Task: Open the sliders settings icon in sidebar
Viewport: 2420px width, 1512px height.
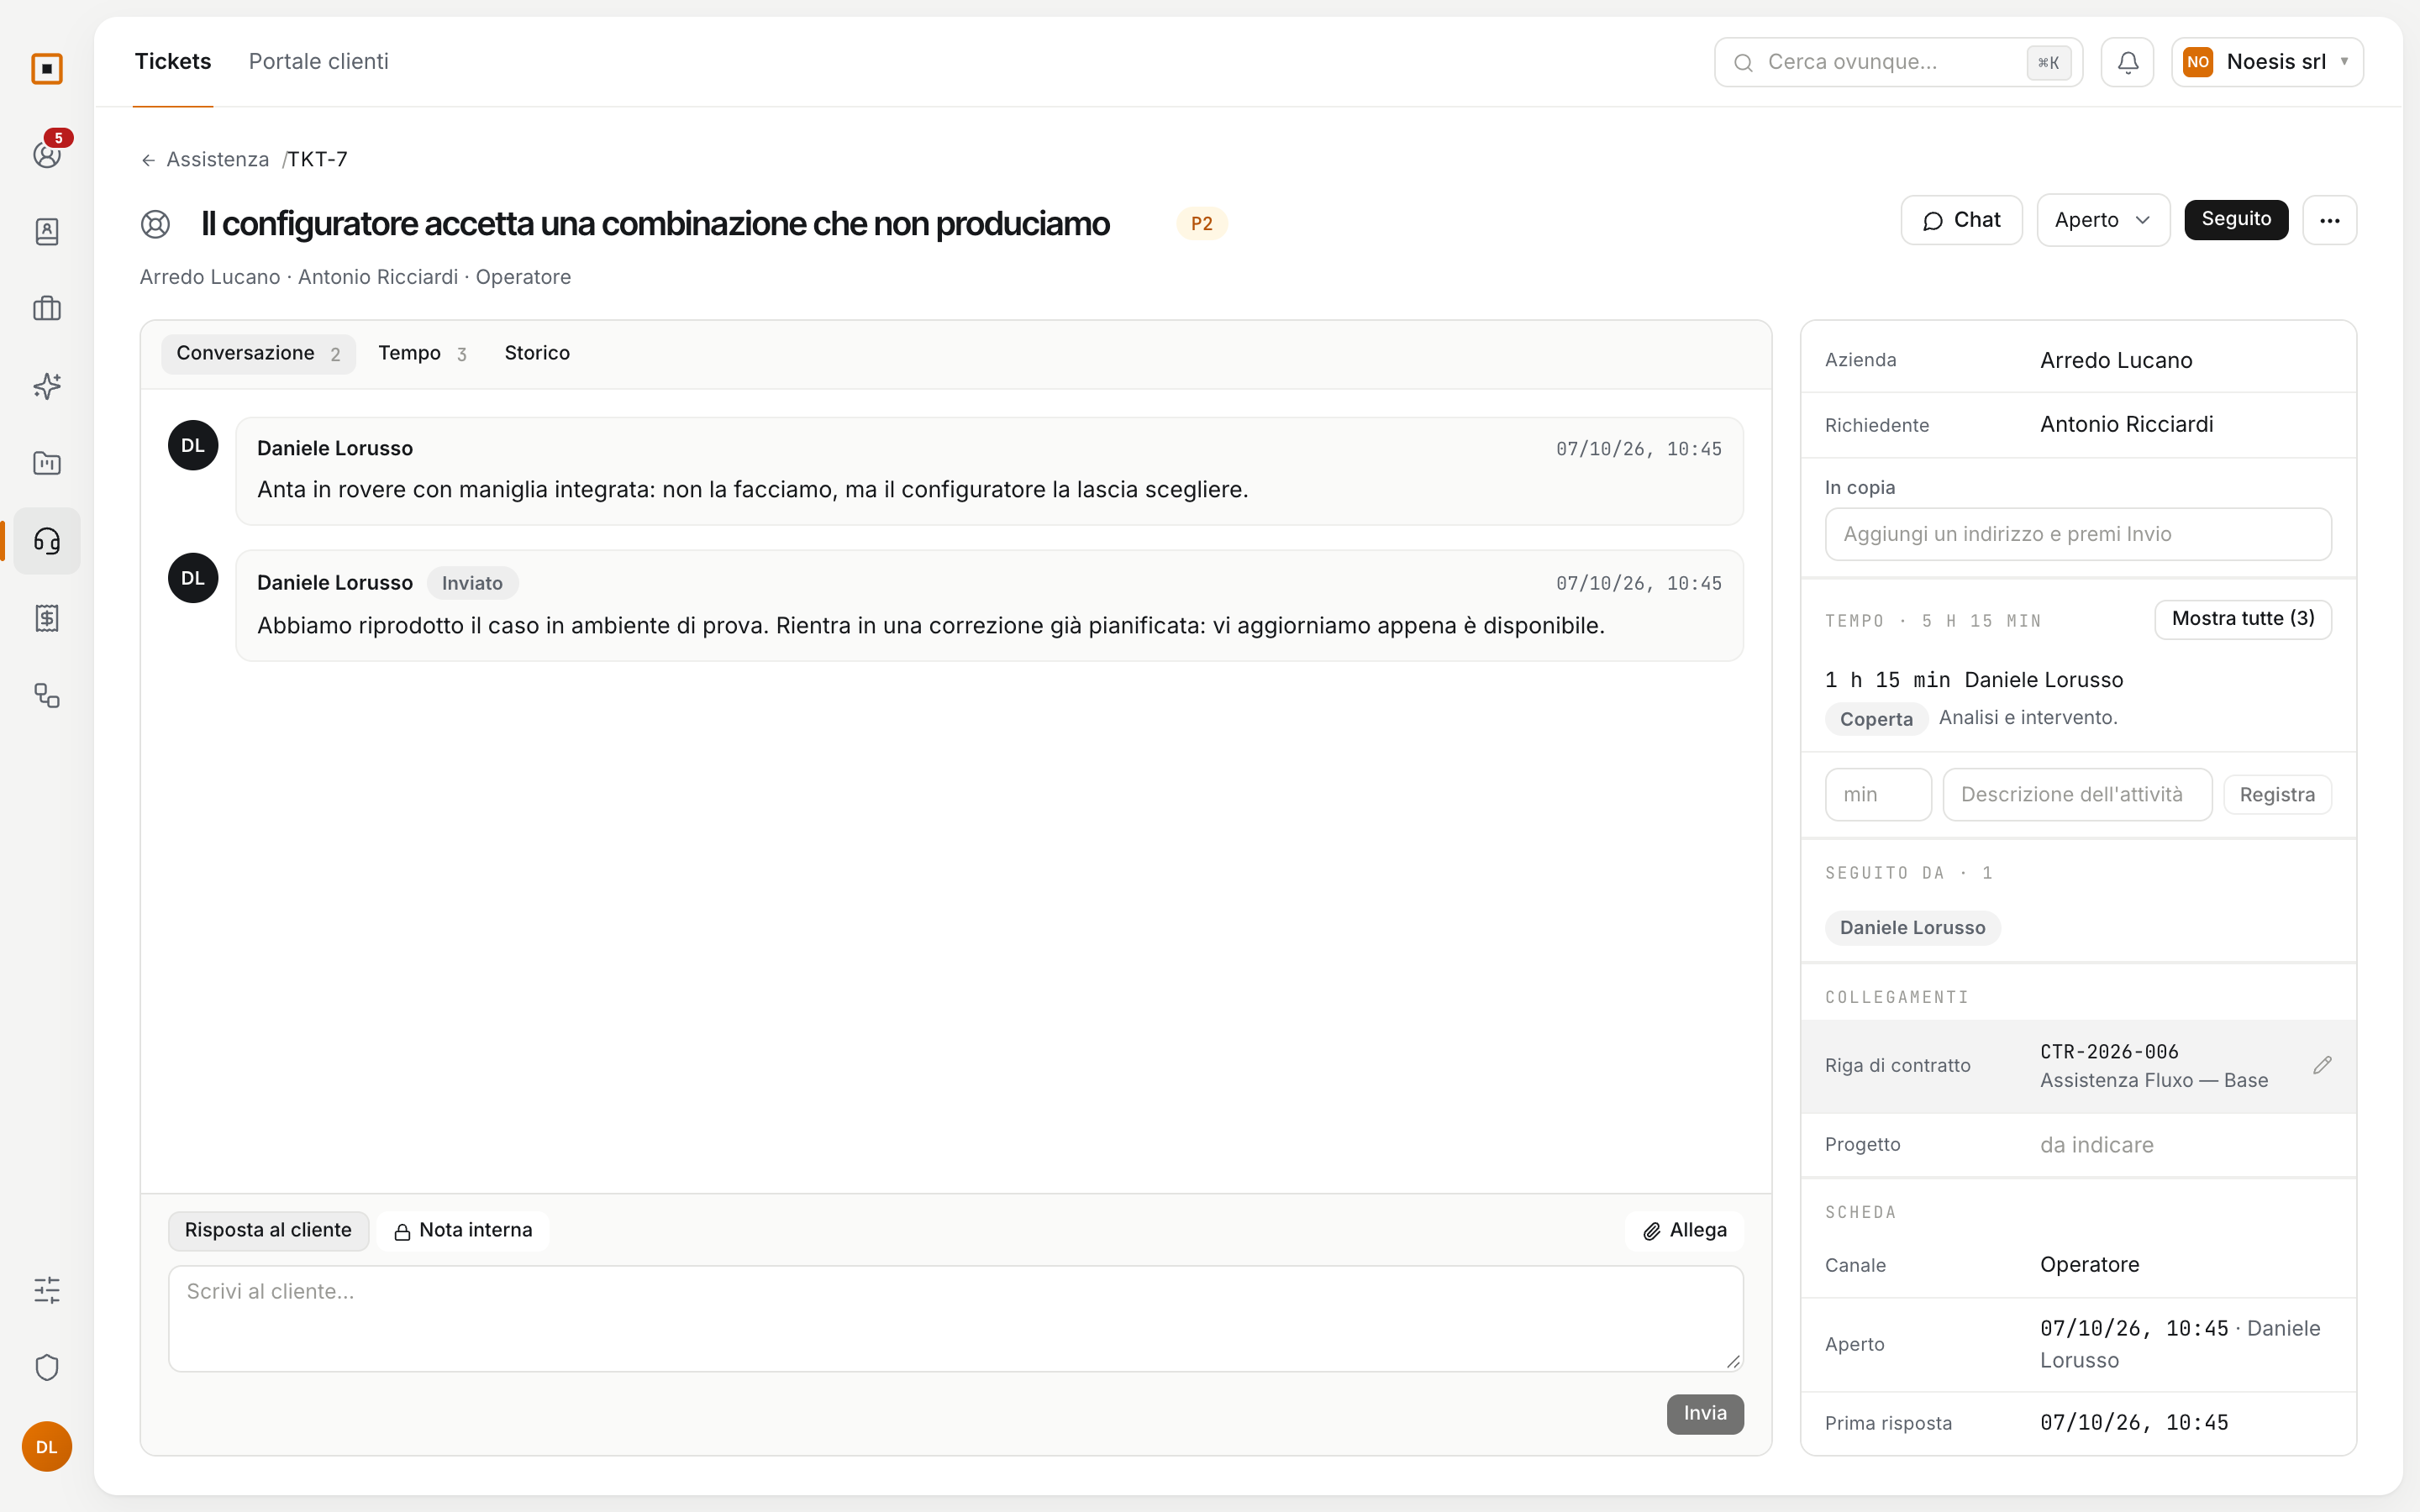Action: 47,1290
